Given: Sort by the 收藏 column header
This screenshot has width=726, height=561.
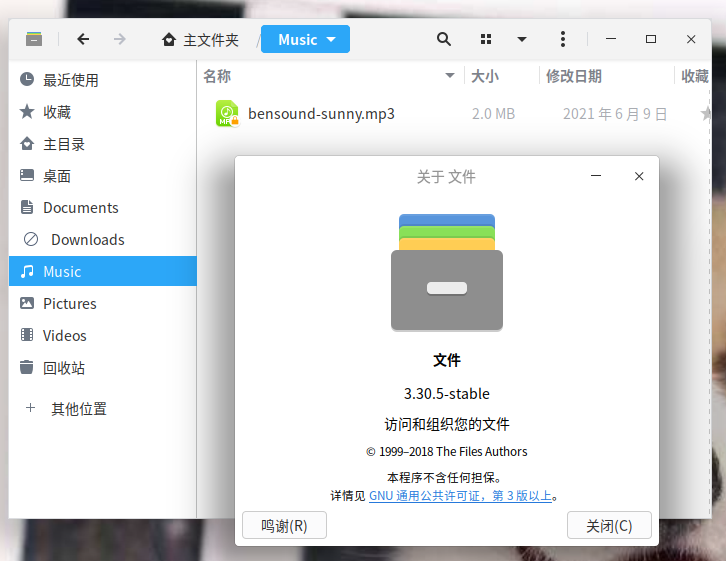Looking at the screenshot, I should 694,76.
